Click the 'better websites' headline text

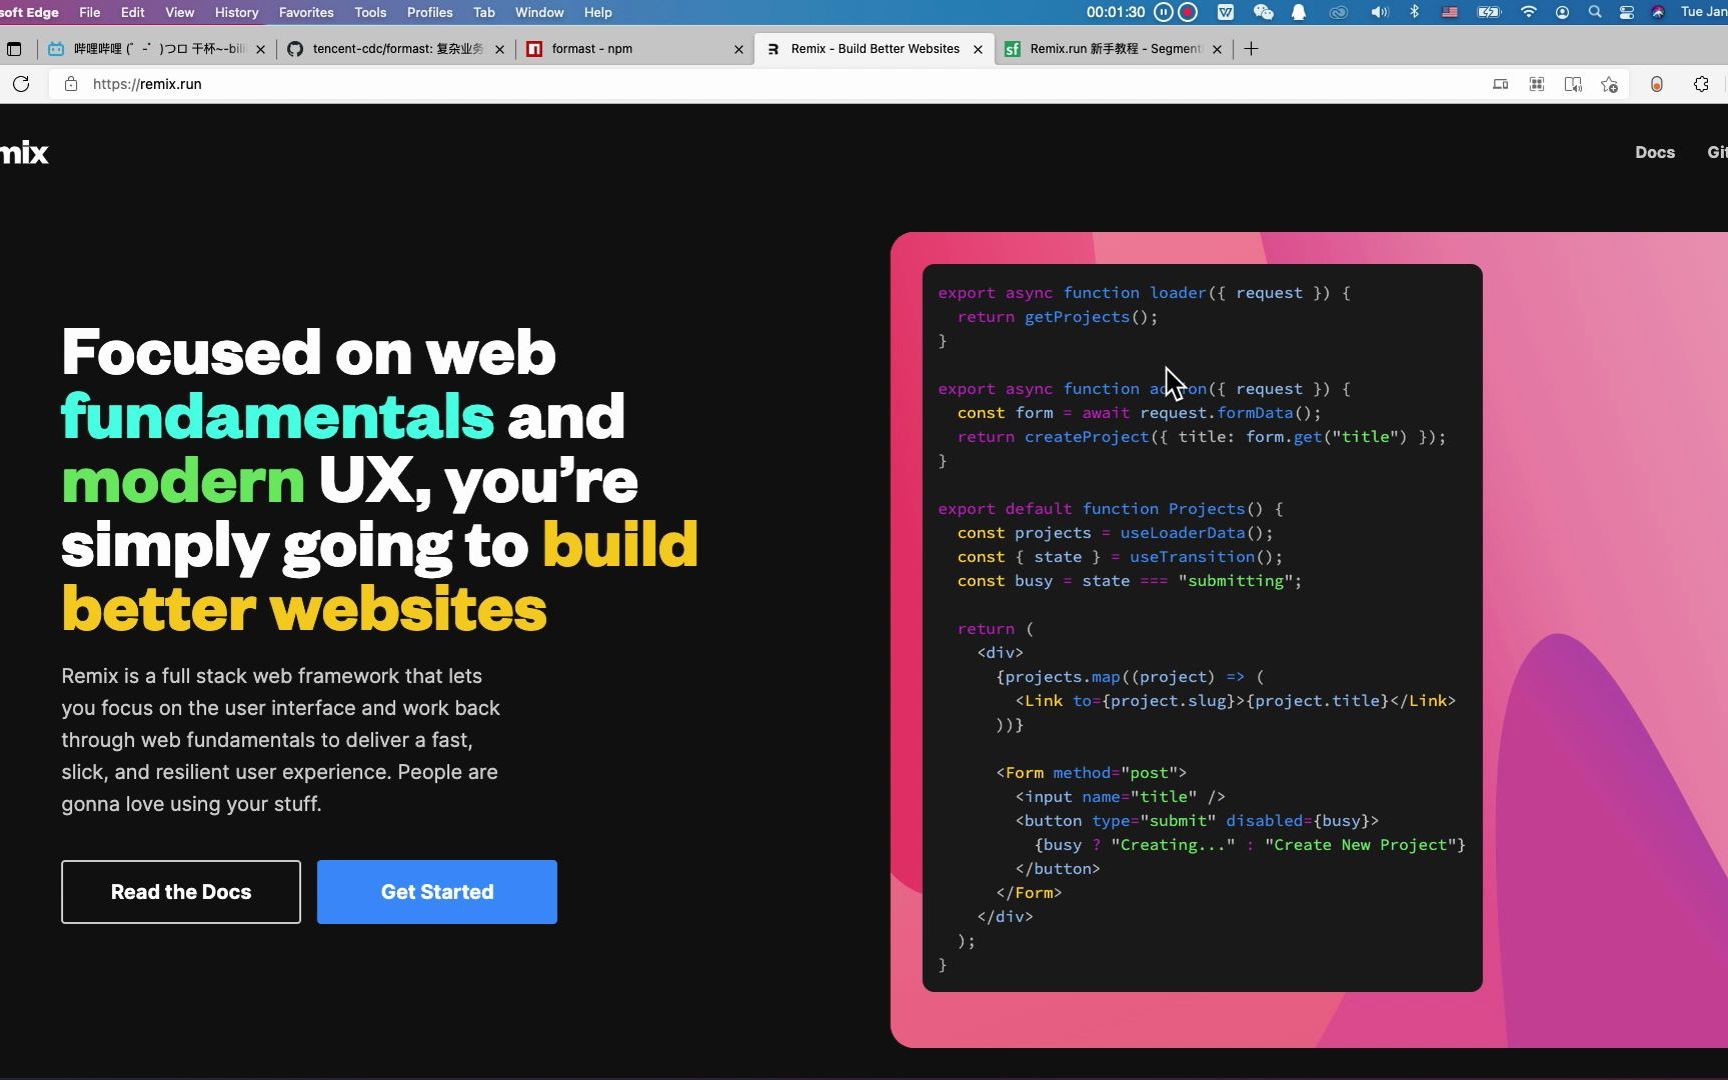click(x=304, y=609)
